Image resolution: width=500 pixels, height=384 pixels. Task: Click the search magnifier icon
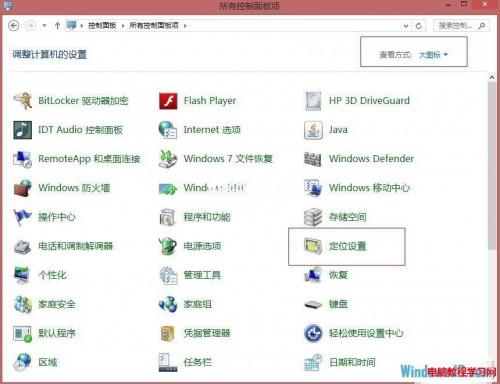(x=482, y=26)
